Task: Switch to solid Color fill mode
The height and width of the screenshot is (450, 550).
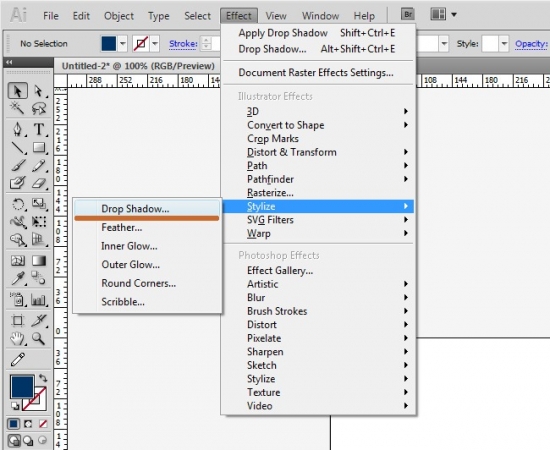Action: [x=14, y=424]
